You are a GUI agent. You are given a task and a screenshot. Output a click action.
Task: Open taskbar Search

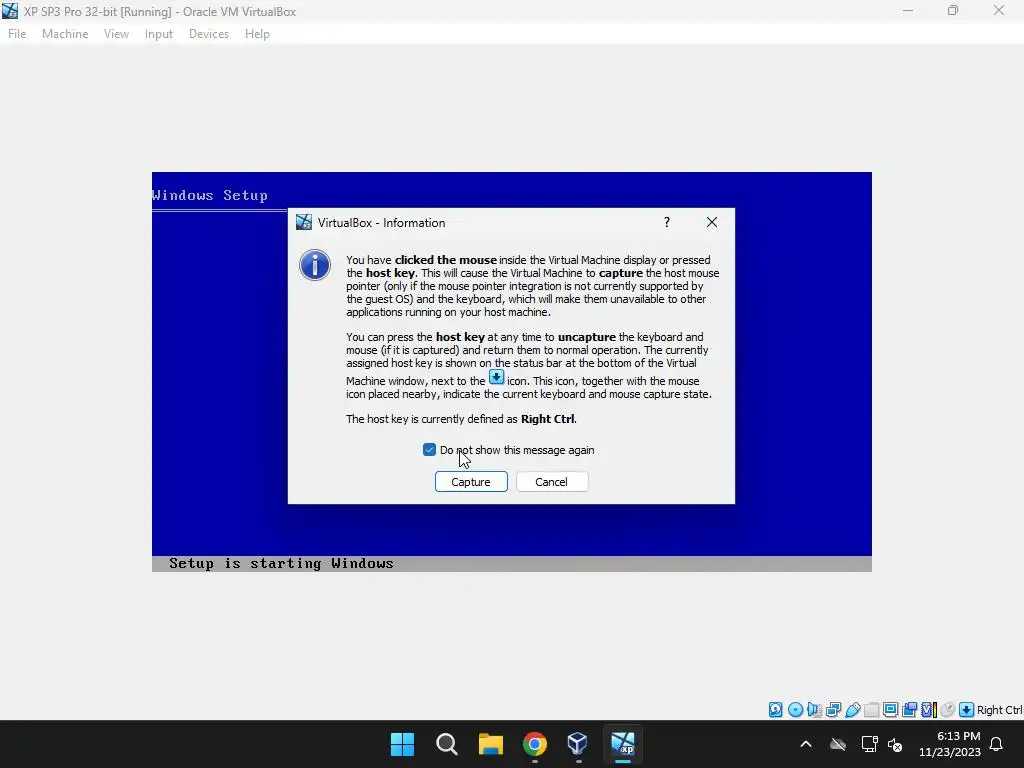[x=447, y=744]
